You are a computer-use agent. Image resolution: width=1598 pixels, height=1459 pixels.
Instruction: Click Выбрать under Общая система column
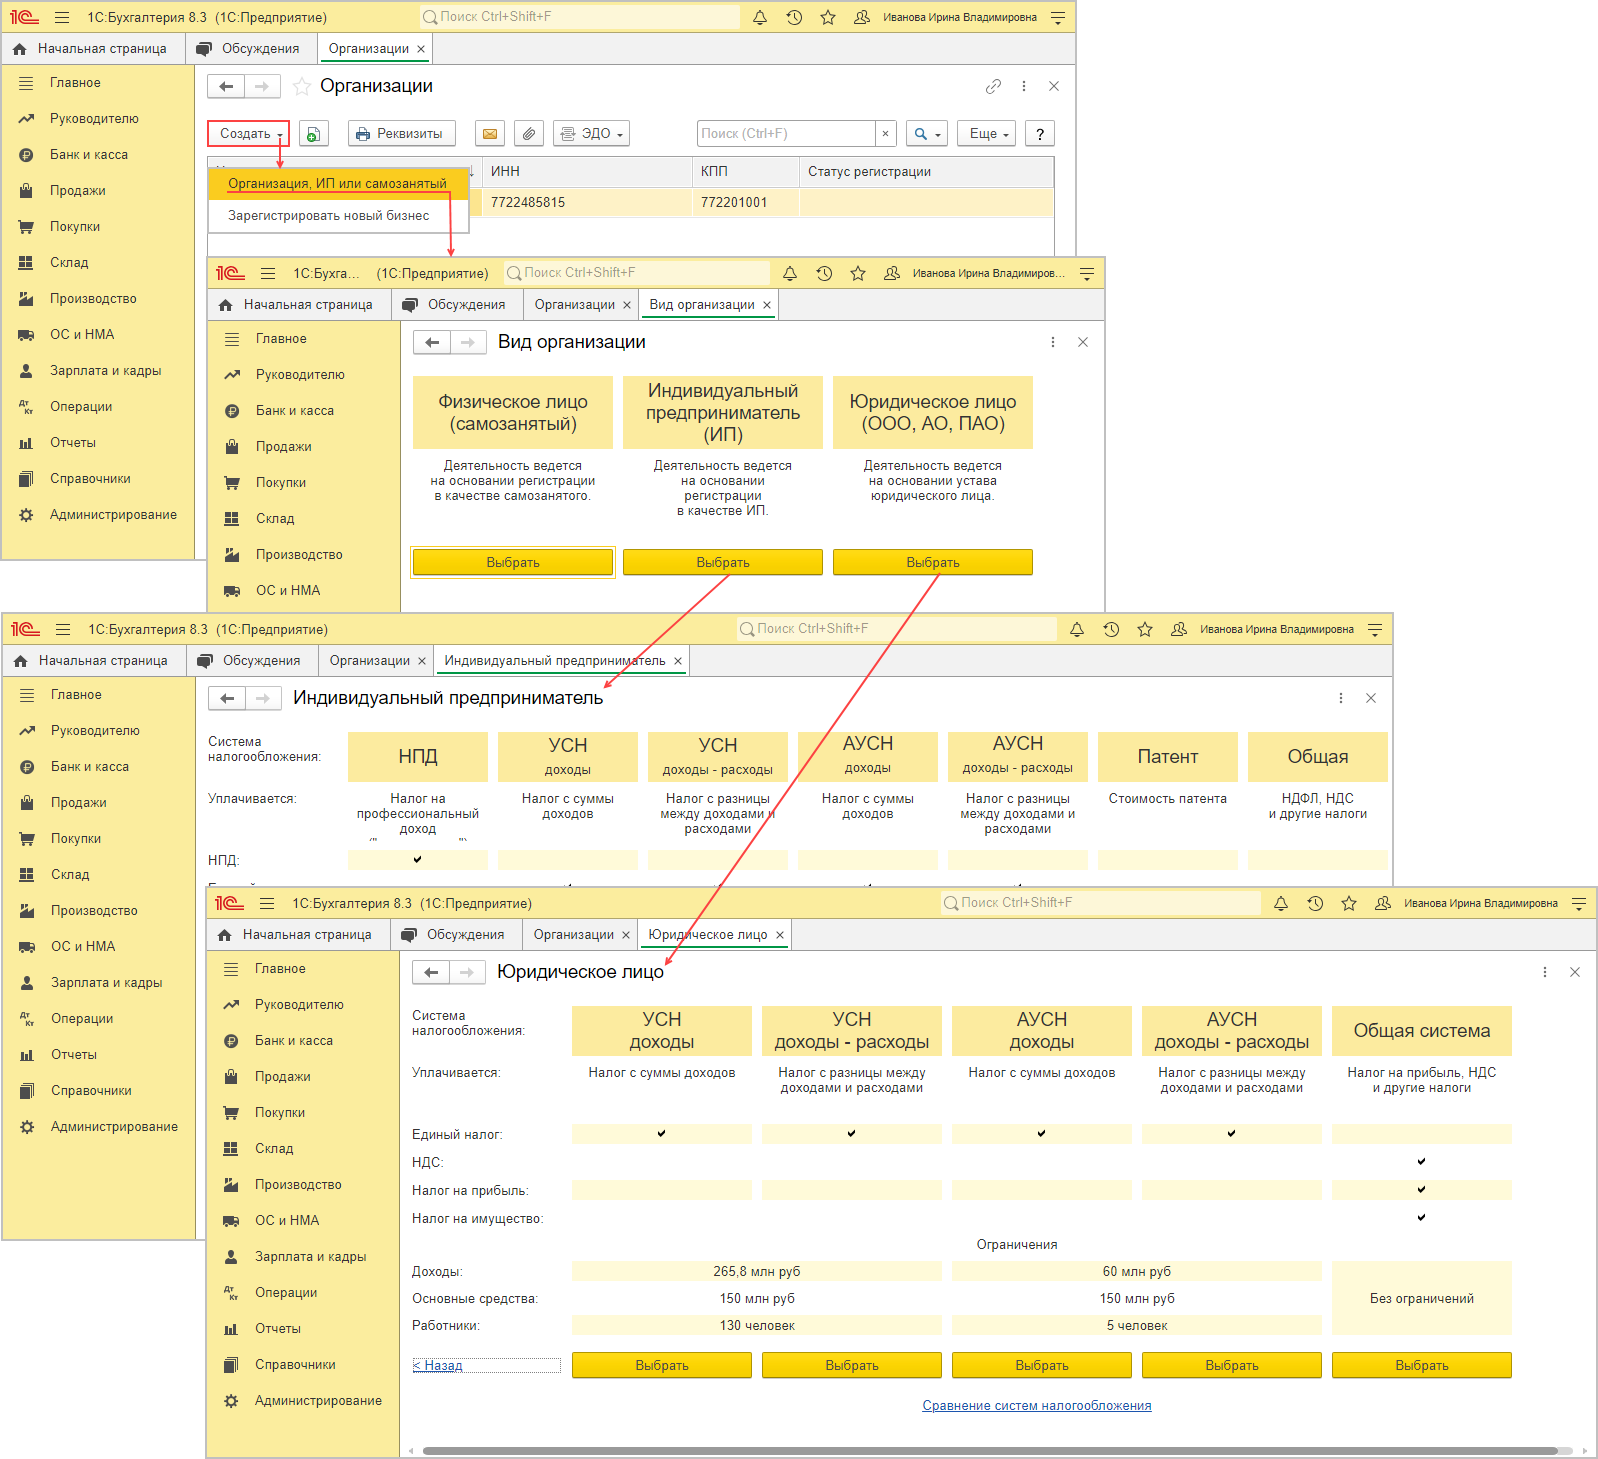click(x=1422, y=1365)
